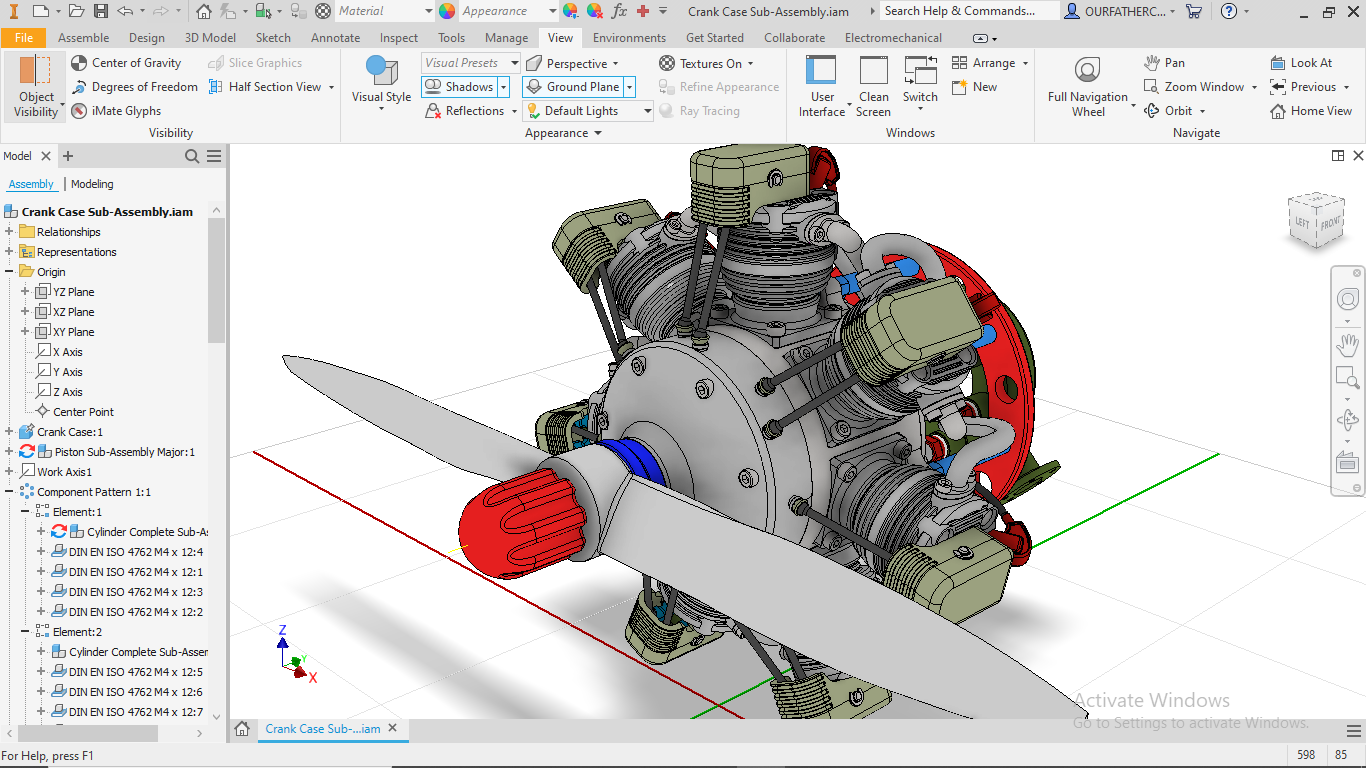Select Crank Case:1 in the browser
The image size is (1366, 768).
(x=69, y=432)
